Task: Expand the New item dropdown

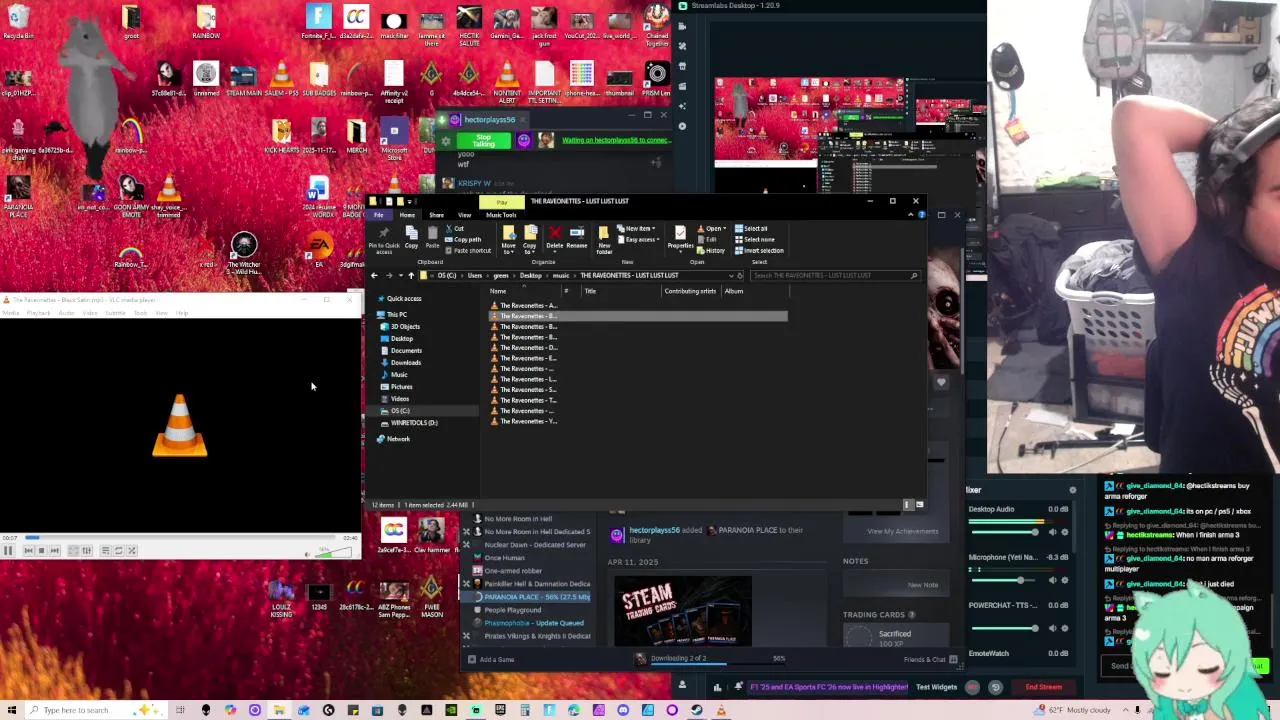Action: click(638, 228)
